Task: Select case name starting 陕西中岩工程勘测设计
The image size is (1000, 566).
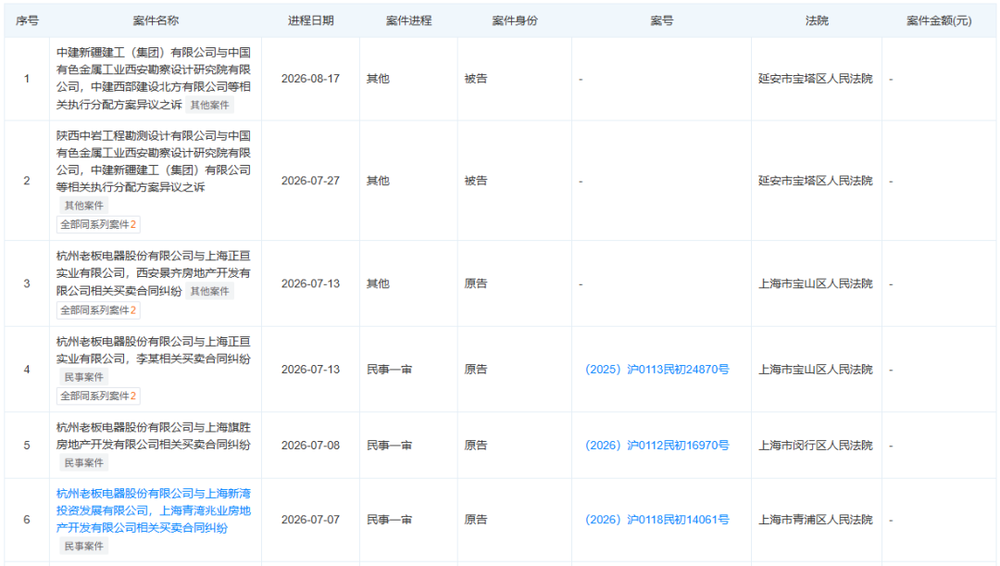Action: point(154,161)
